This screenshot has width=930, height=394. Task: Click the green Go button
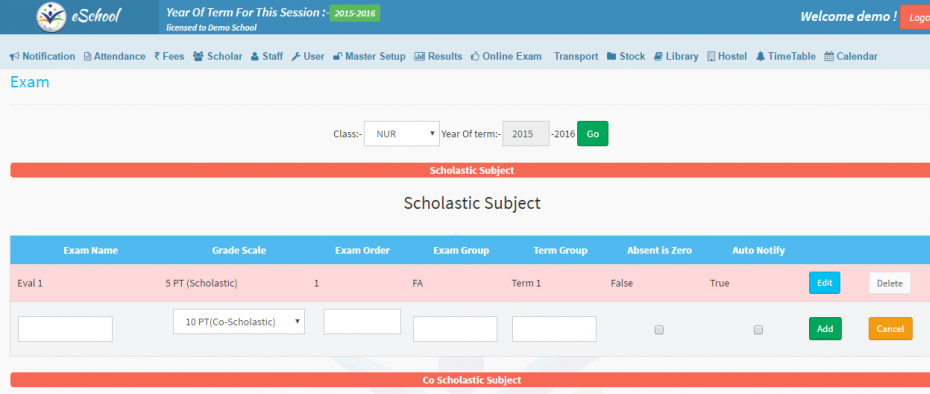(593, 134)
